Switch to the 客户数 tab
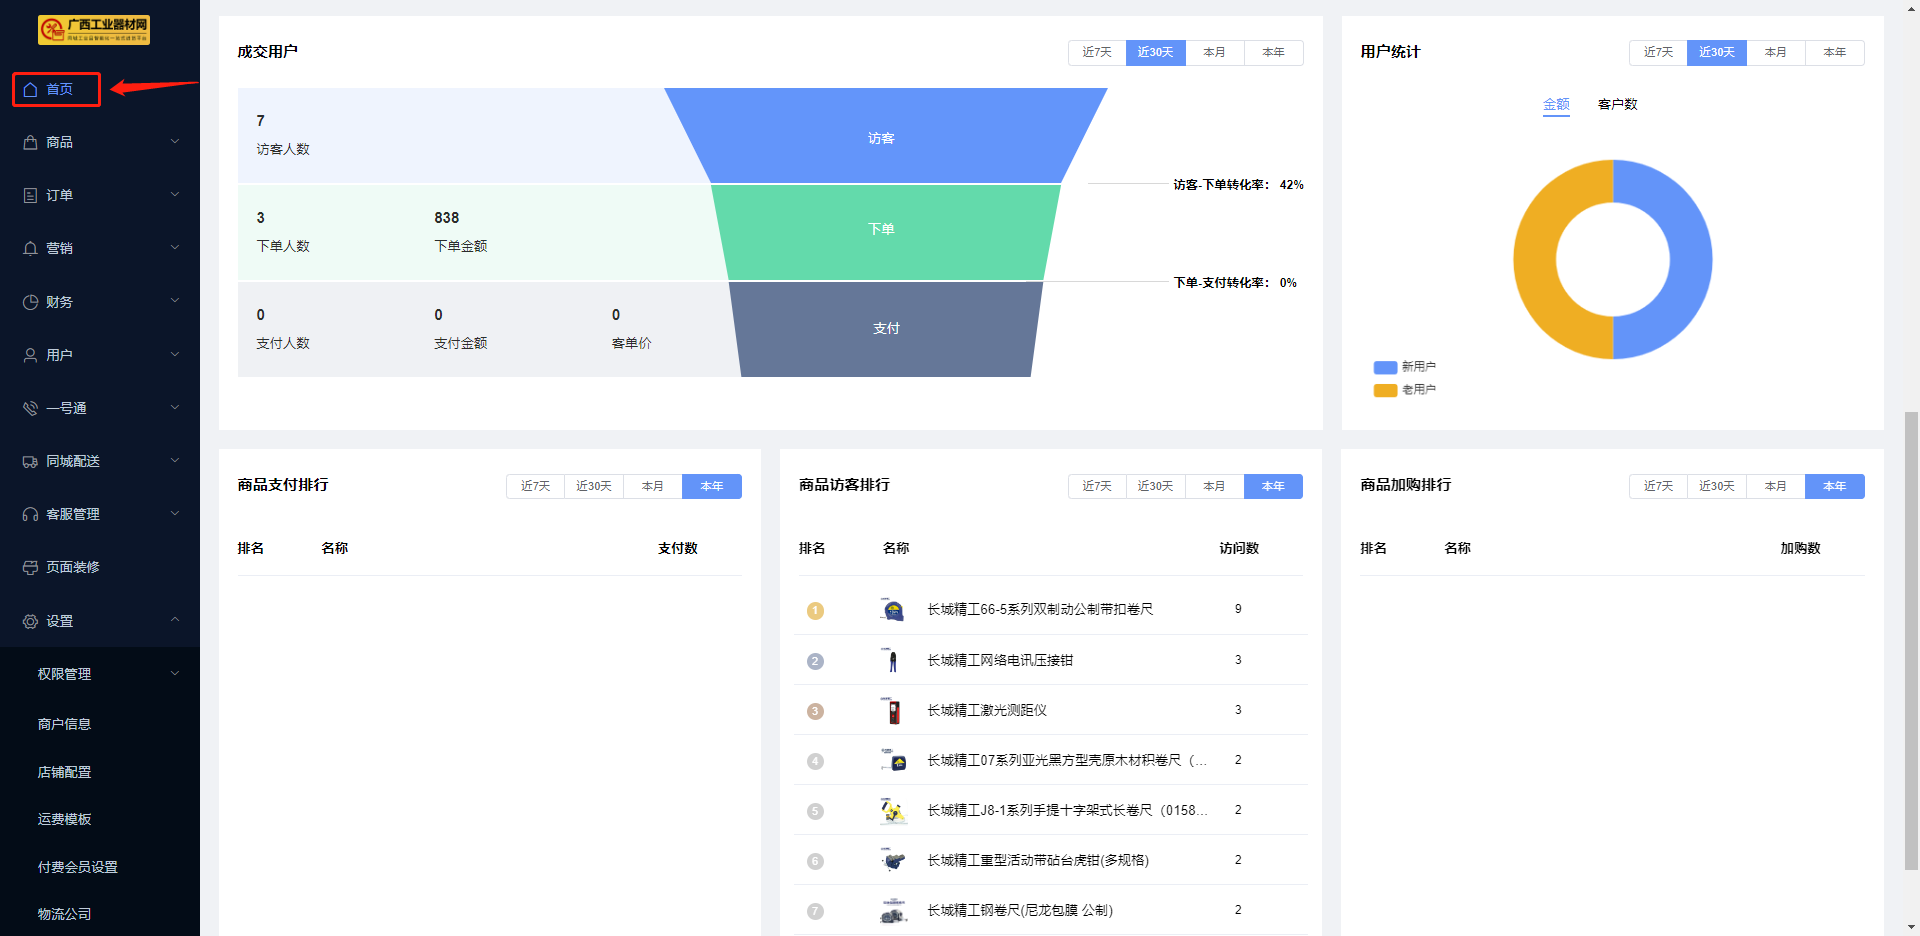Screen dimensions: 1920x936 (x=1617, y=105)
